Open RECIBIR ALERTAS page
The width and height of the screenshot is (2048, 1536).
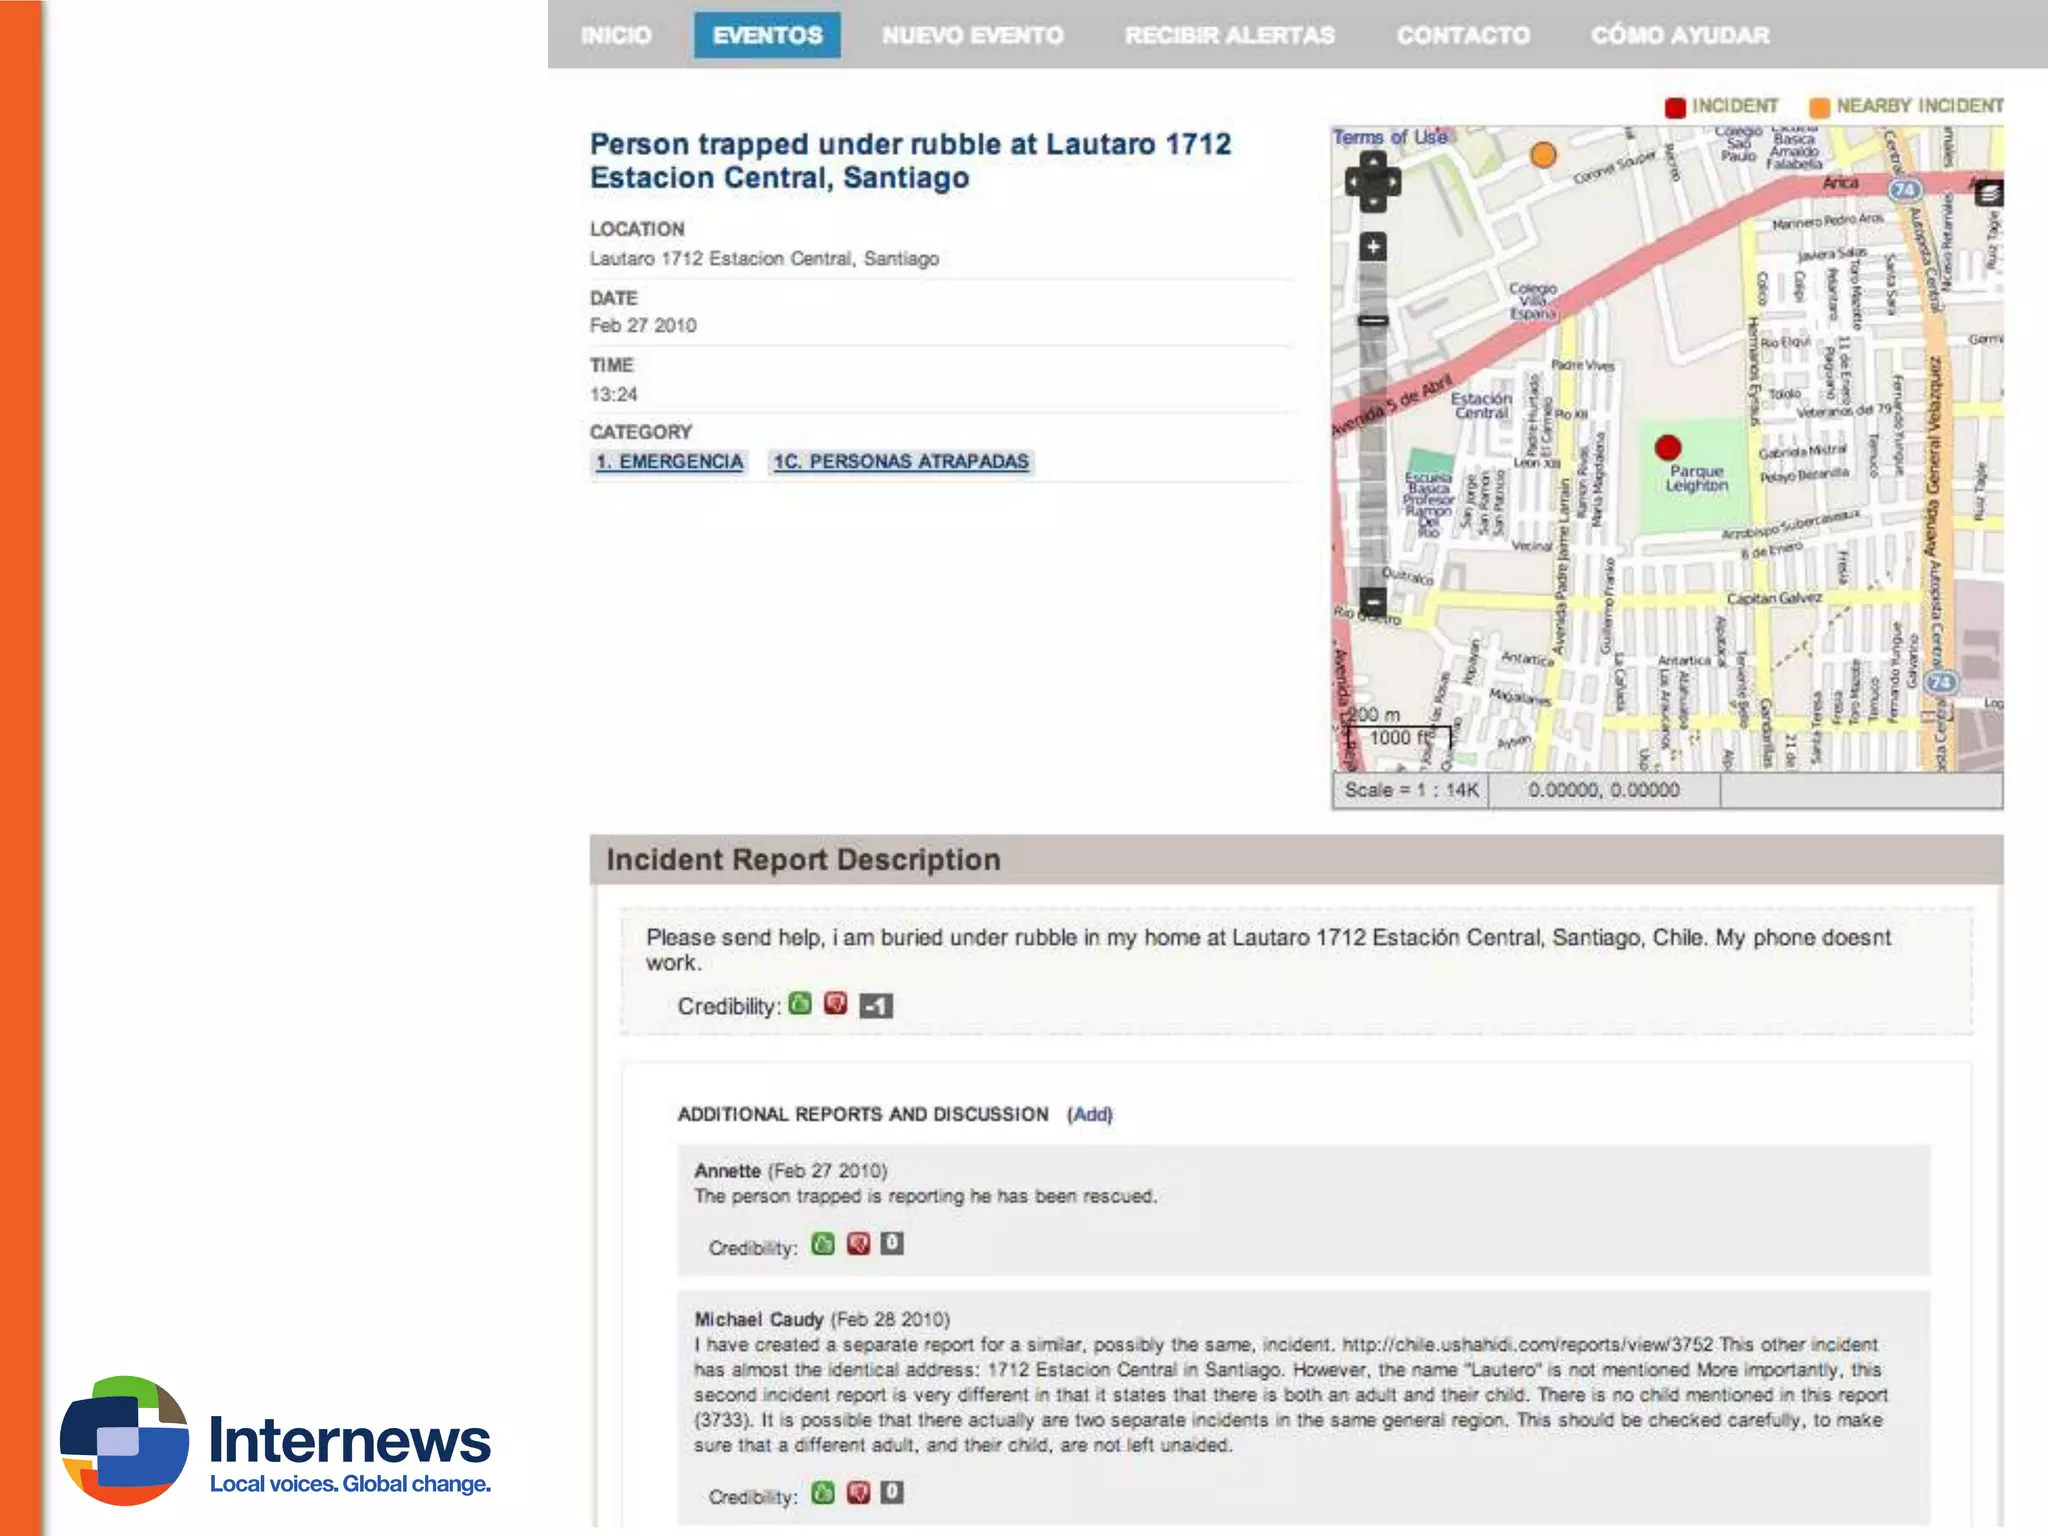1229,36
